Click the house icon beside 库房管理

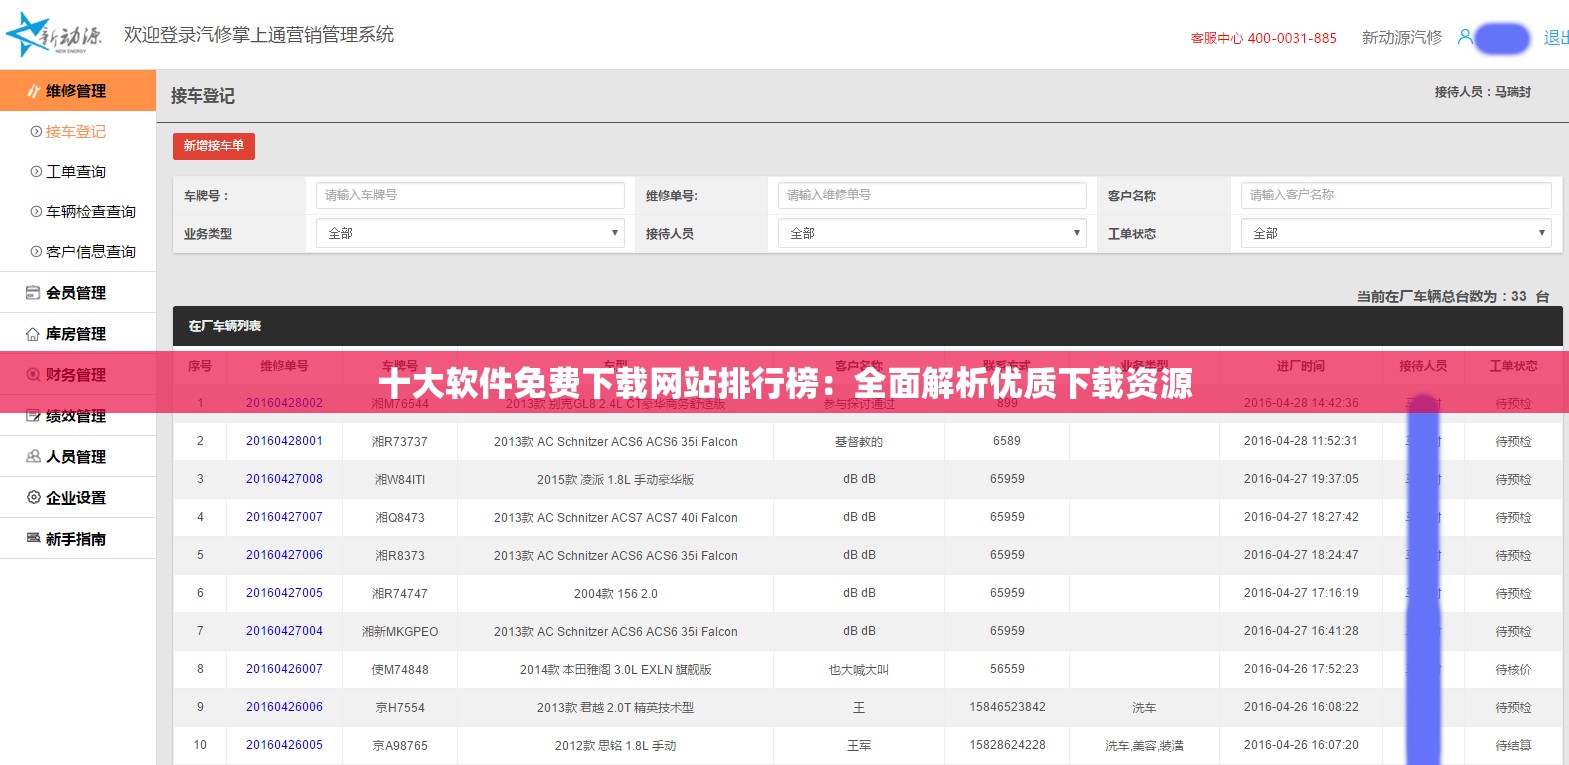pyautogui.click(x=33, y=334)
